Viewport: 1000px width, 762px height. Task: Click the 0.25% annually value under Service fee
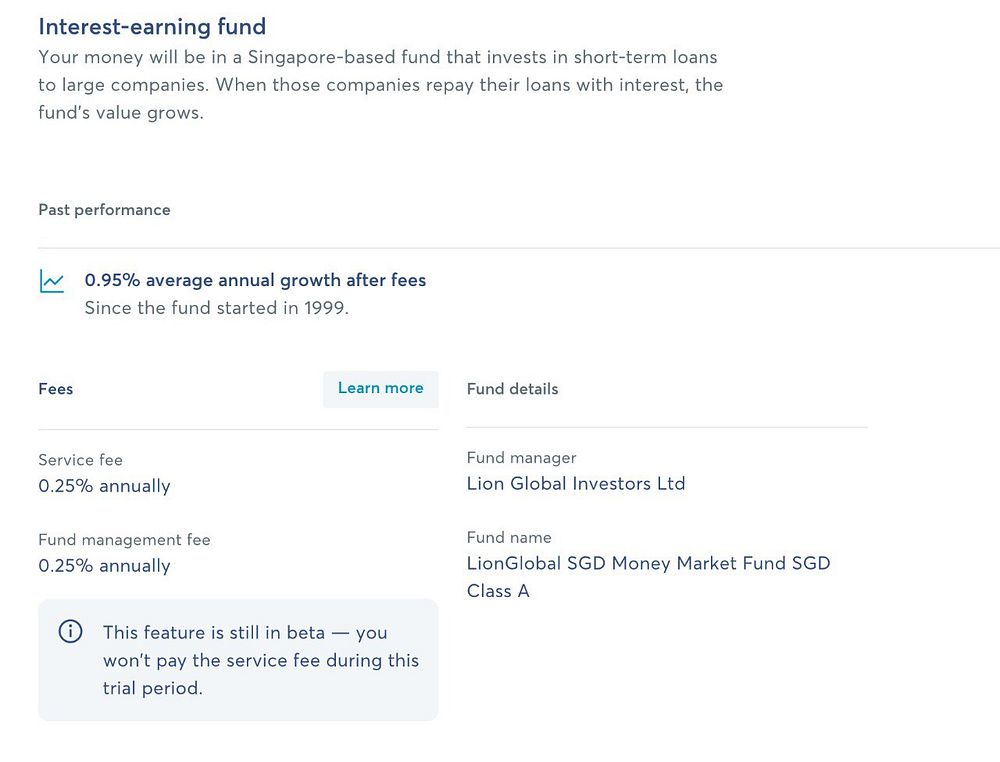tap(104, 486)
